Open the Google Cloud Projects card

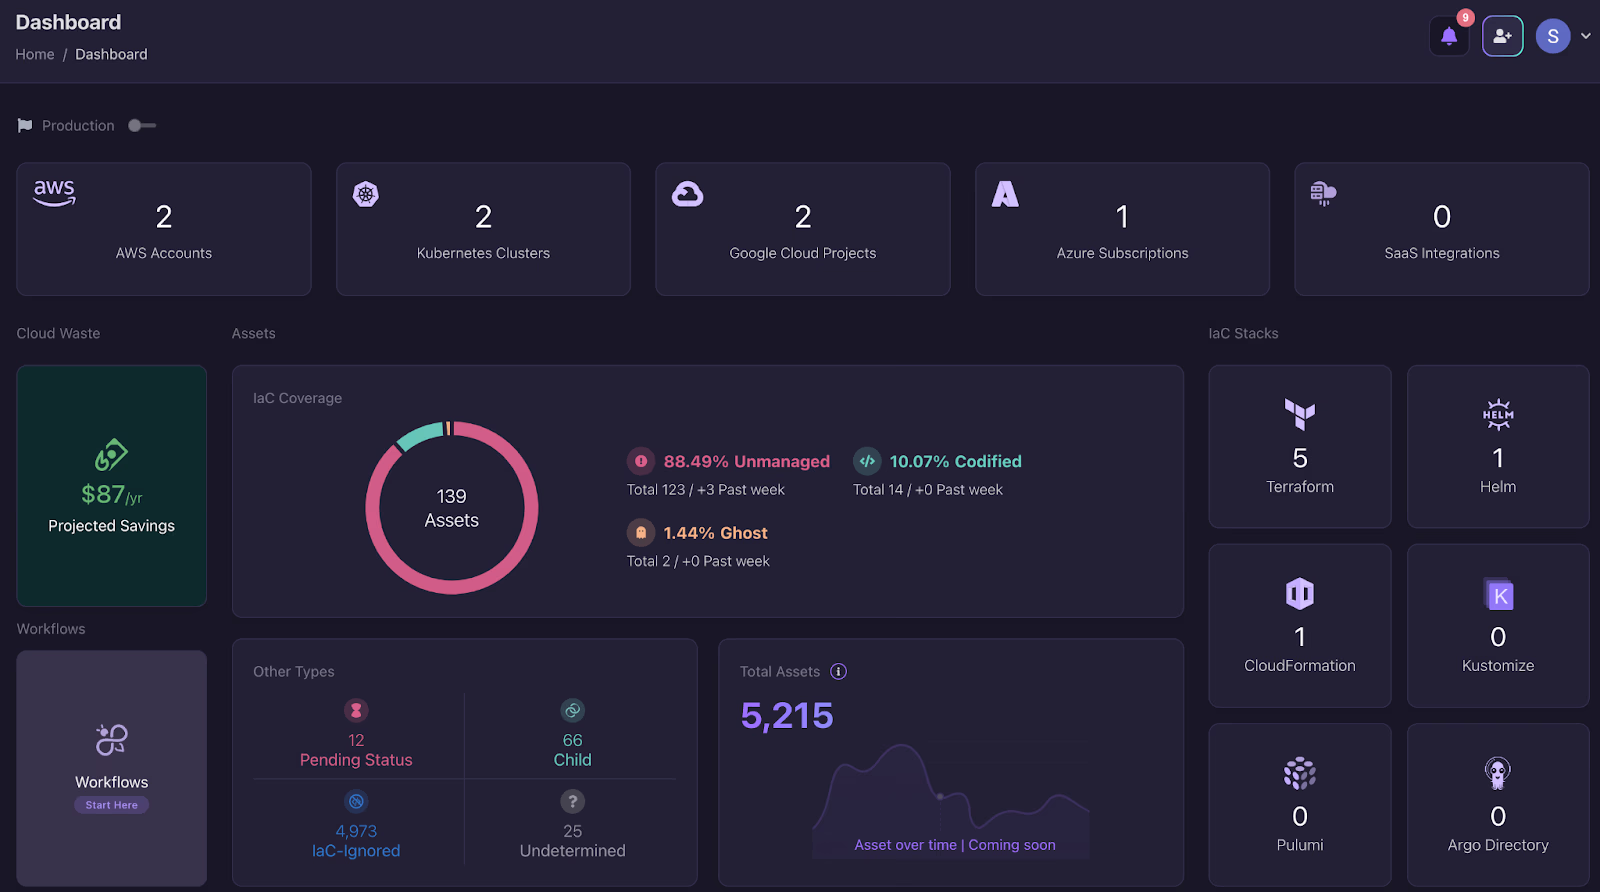pos(803,229)
